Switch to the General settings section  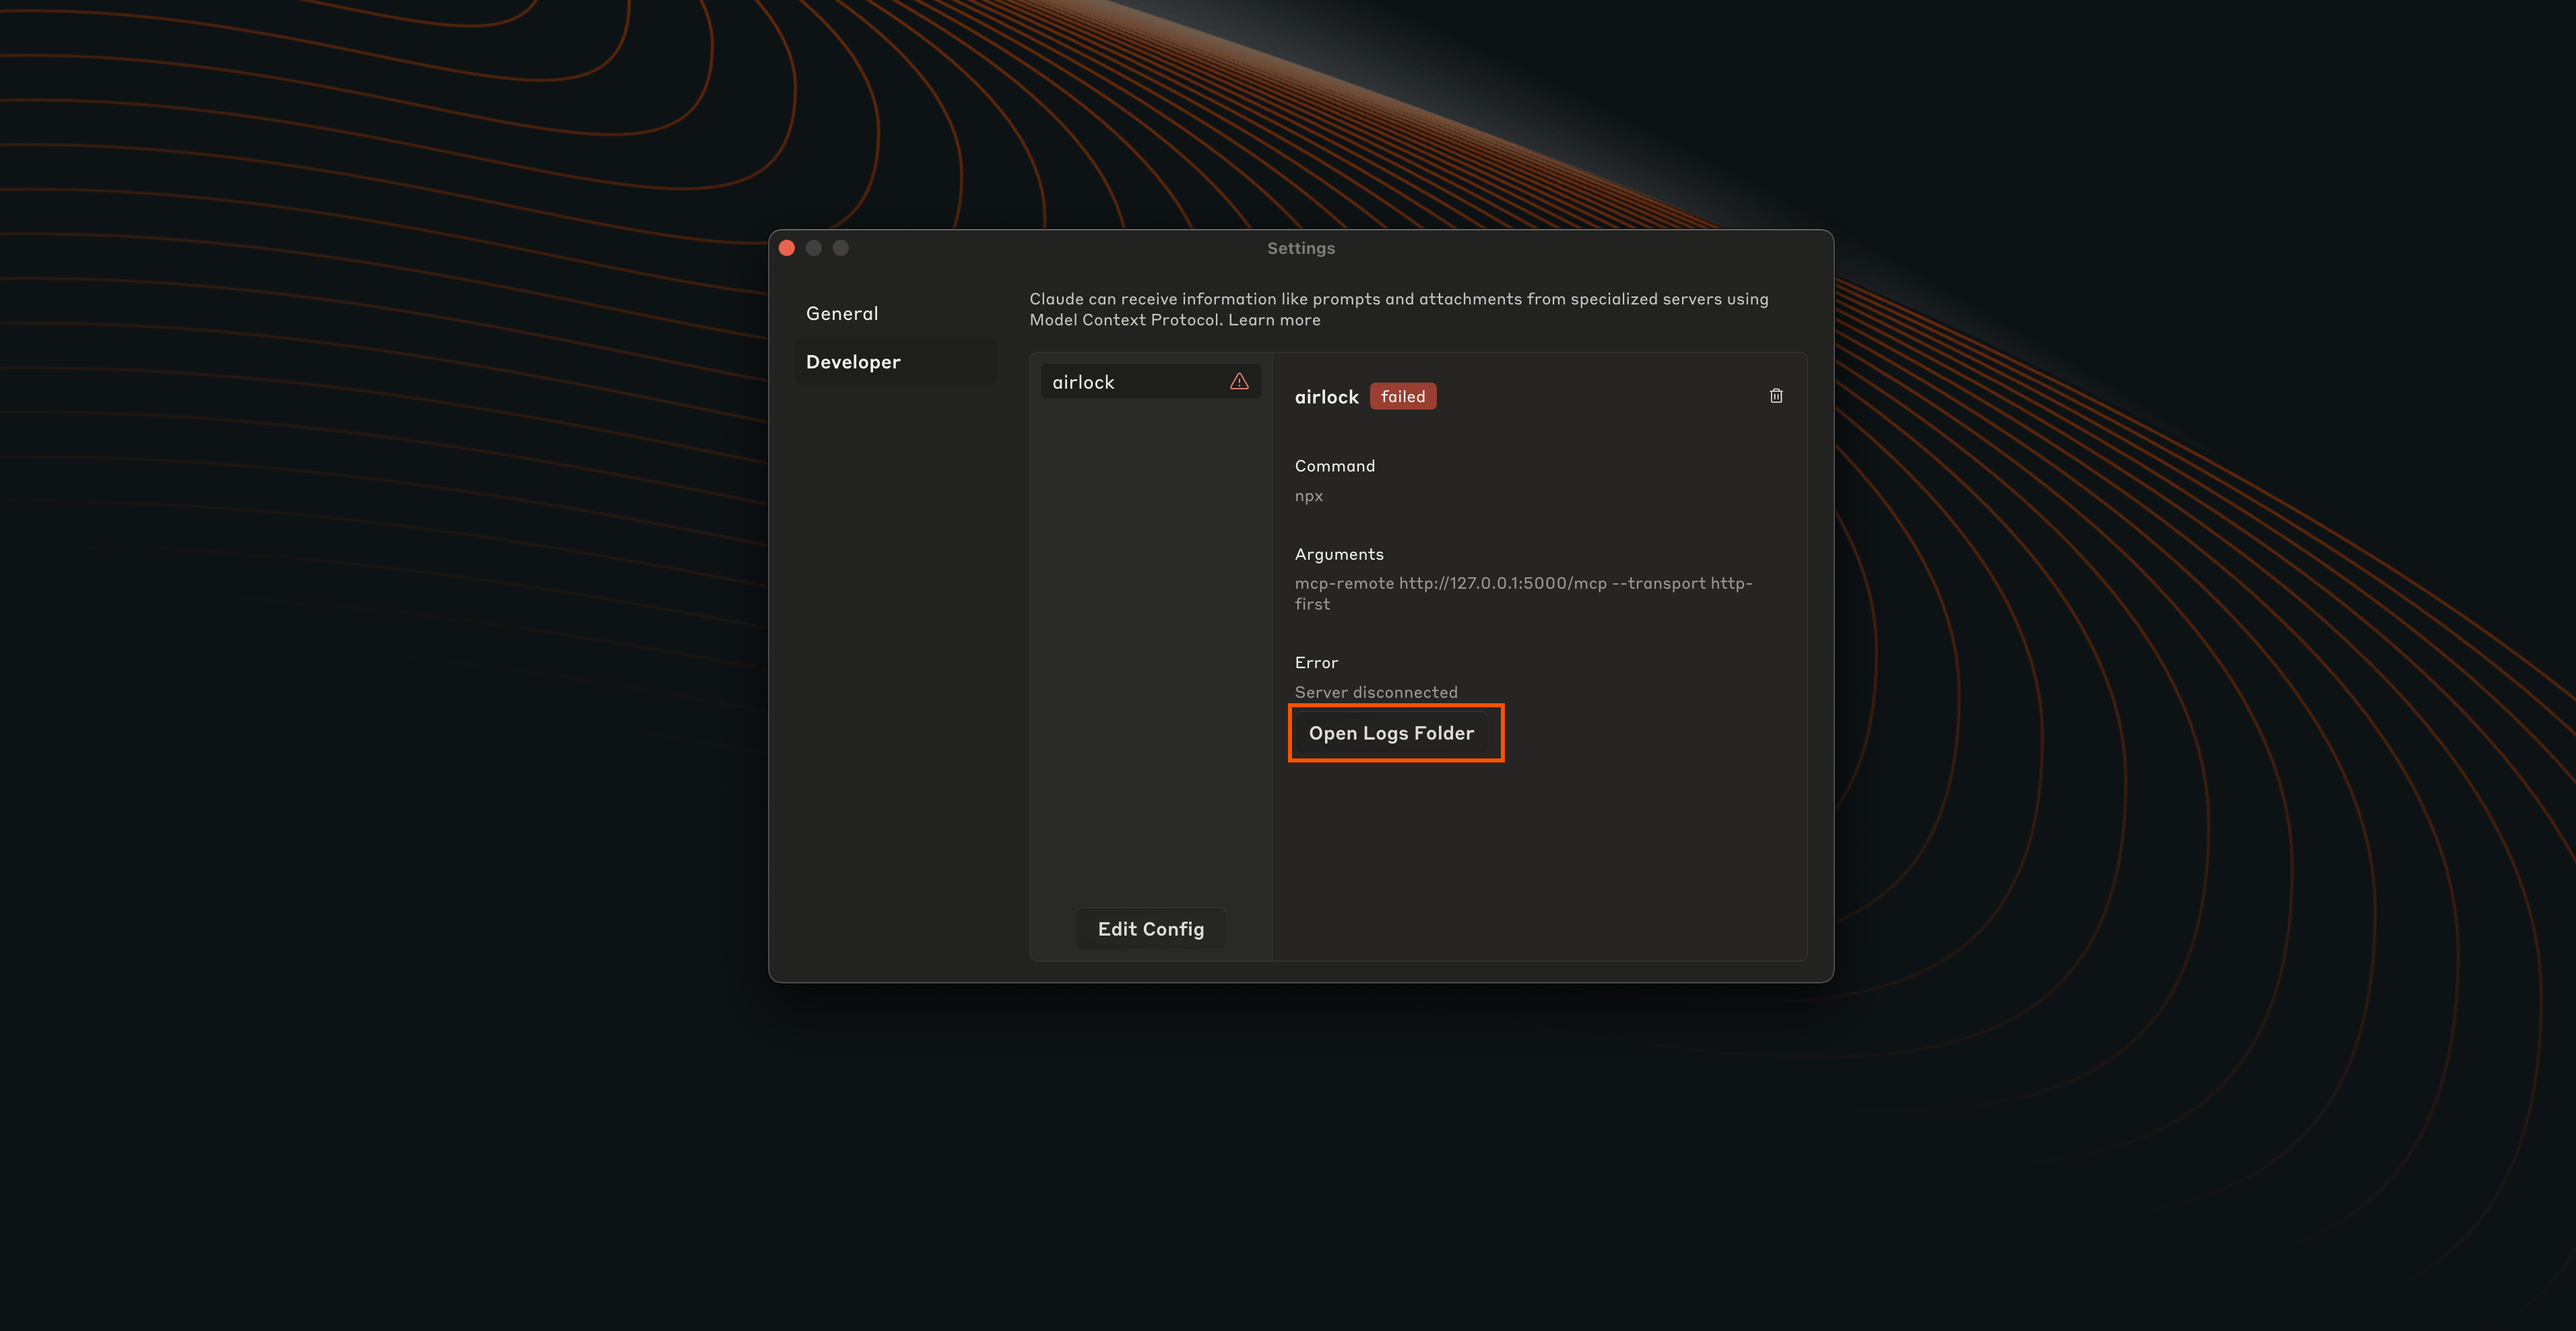point(842,313)
